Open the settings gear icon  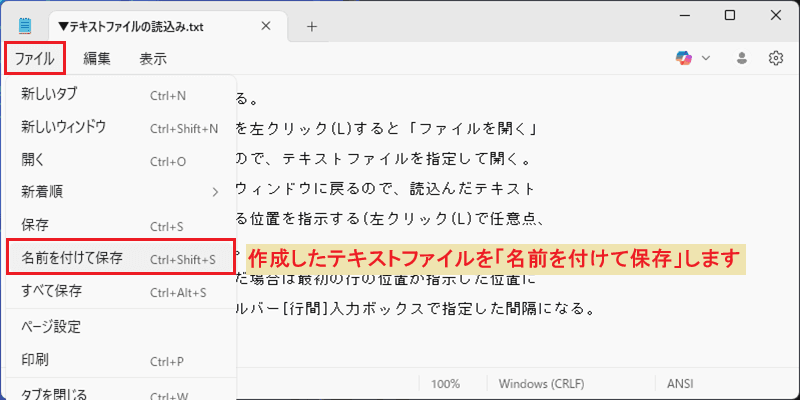(776, 58)
